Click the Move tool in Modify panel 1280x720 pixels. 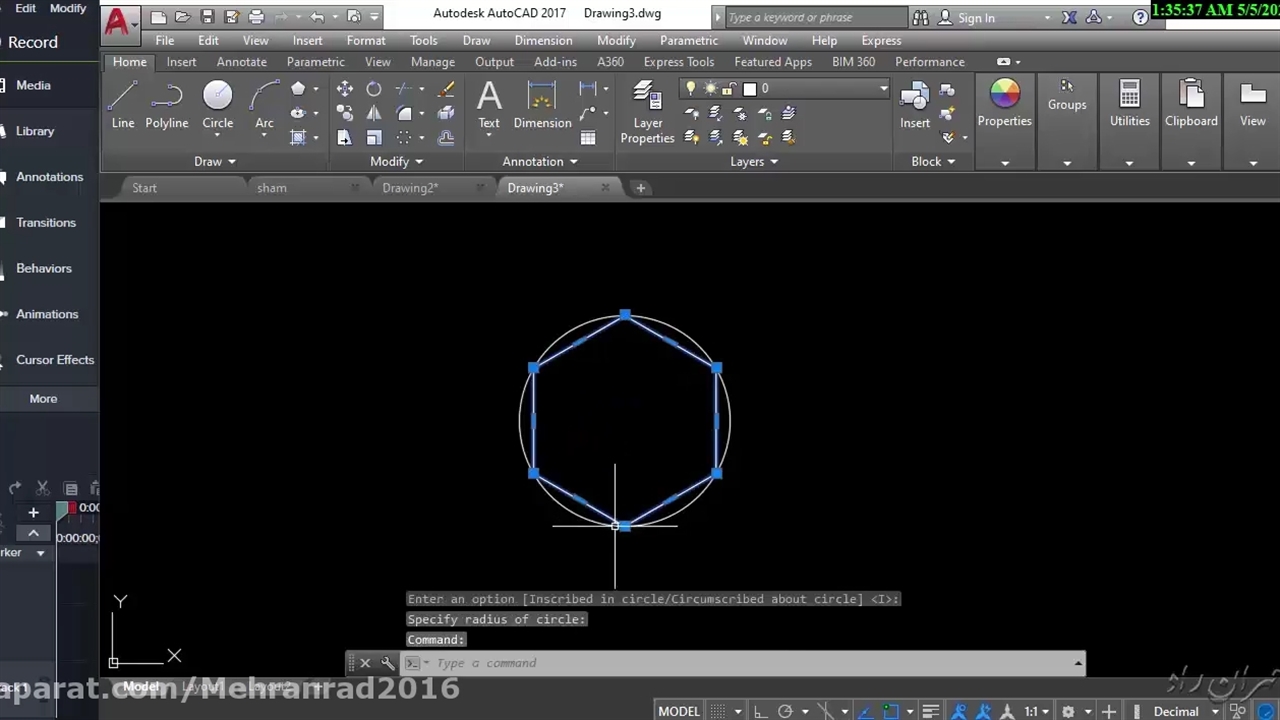point(344,89)
